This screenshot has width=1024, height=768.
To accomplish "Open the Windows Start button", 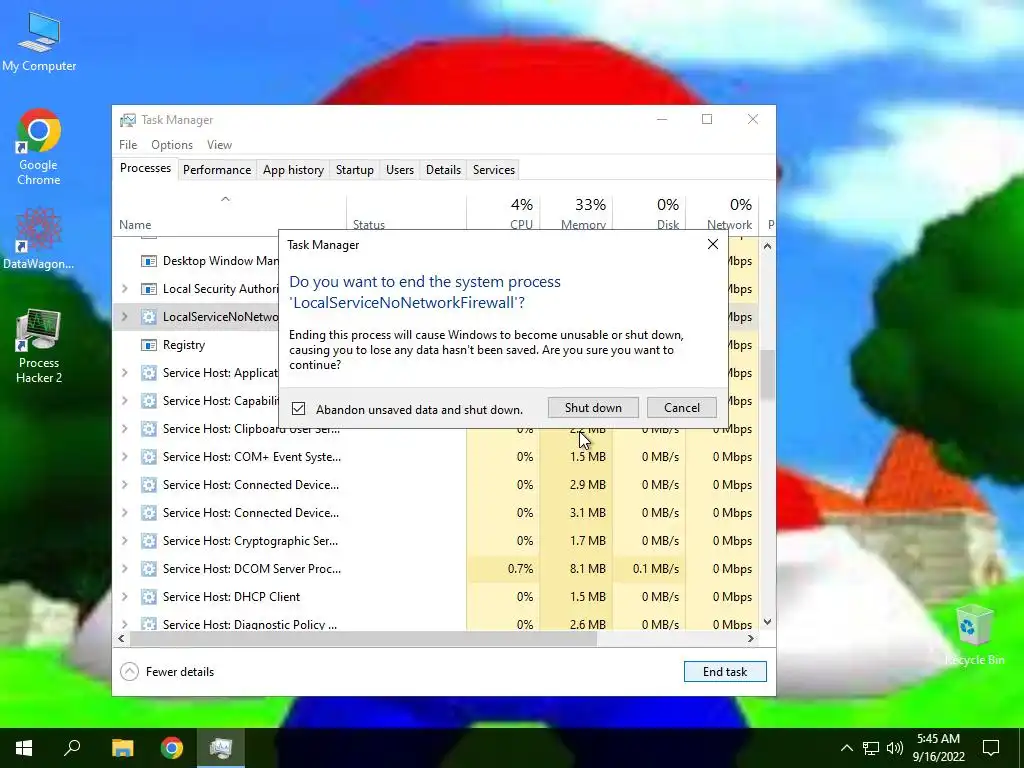I will click(24, 748).
